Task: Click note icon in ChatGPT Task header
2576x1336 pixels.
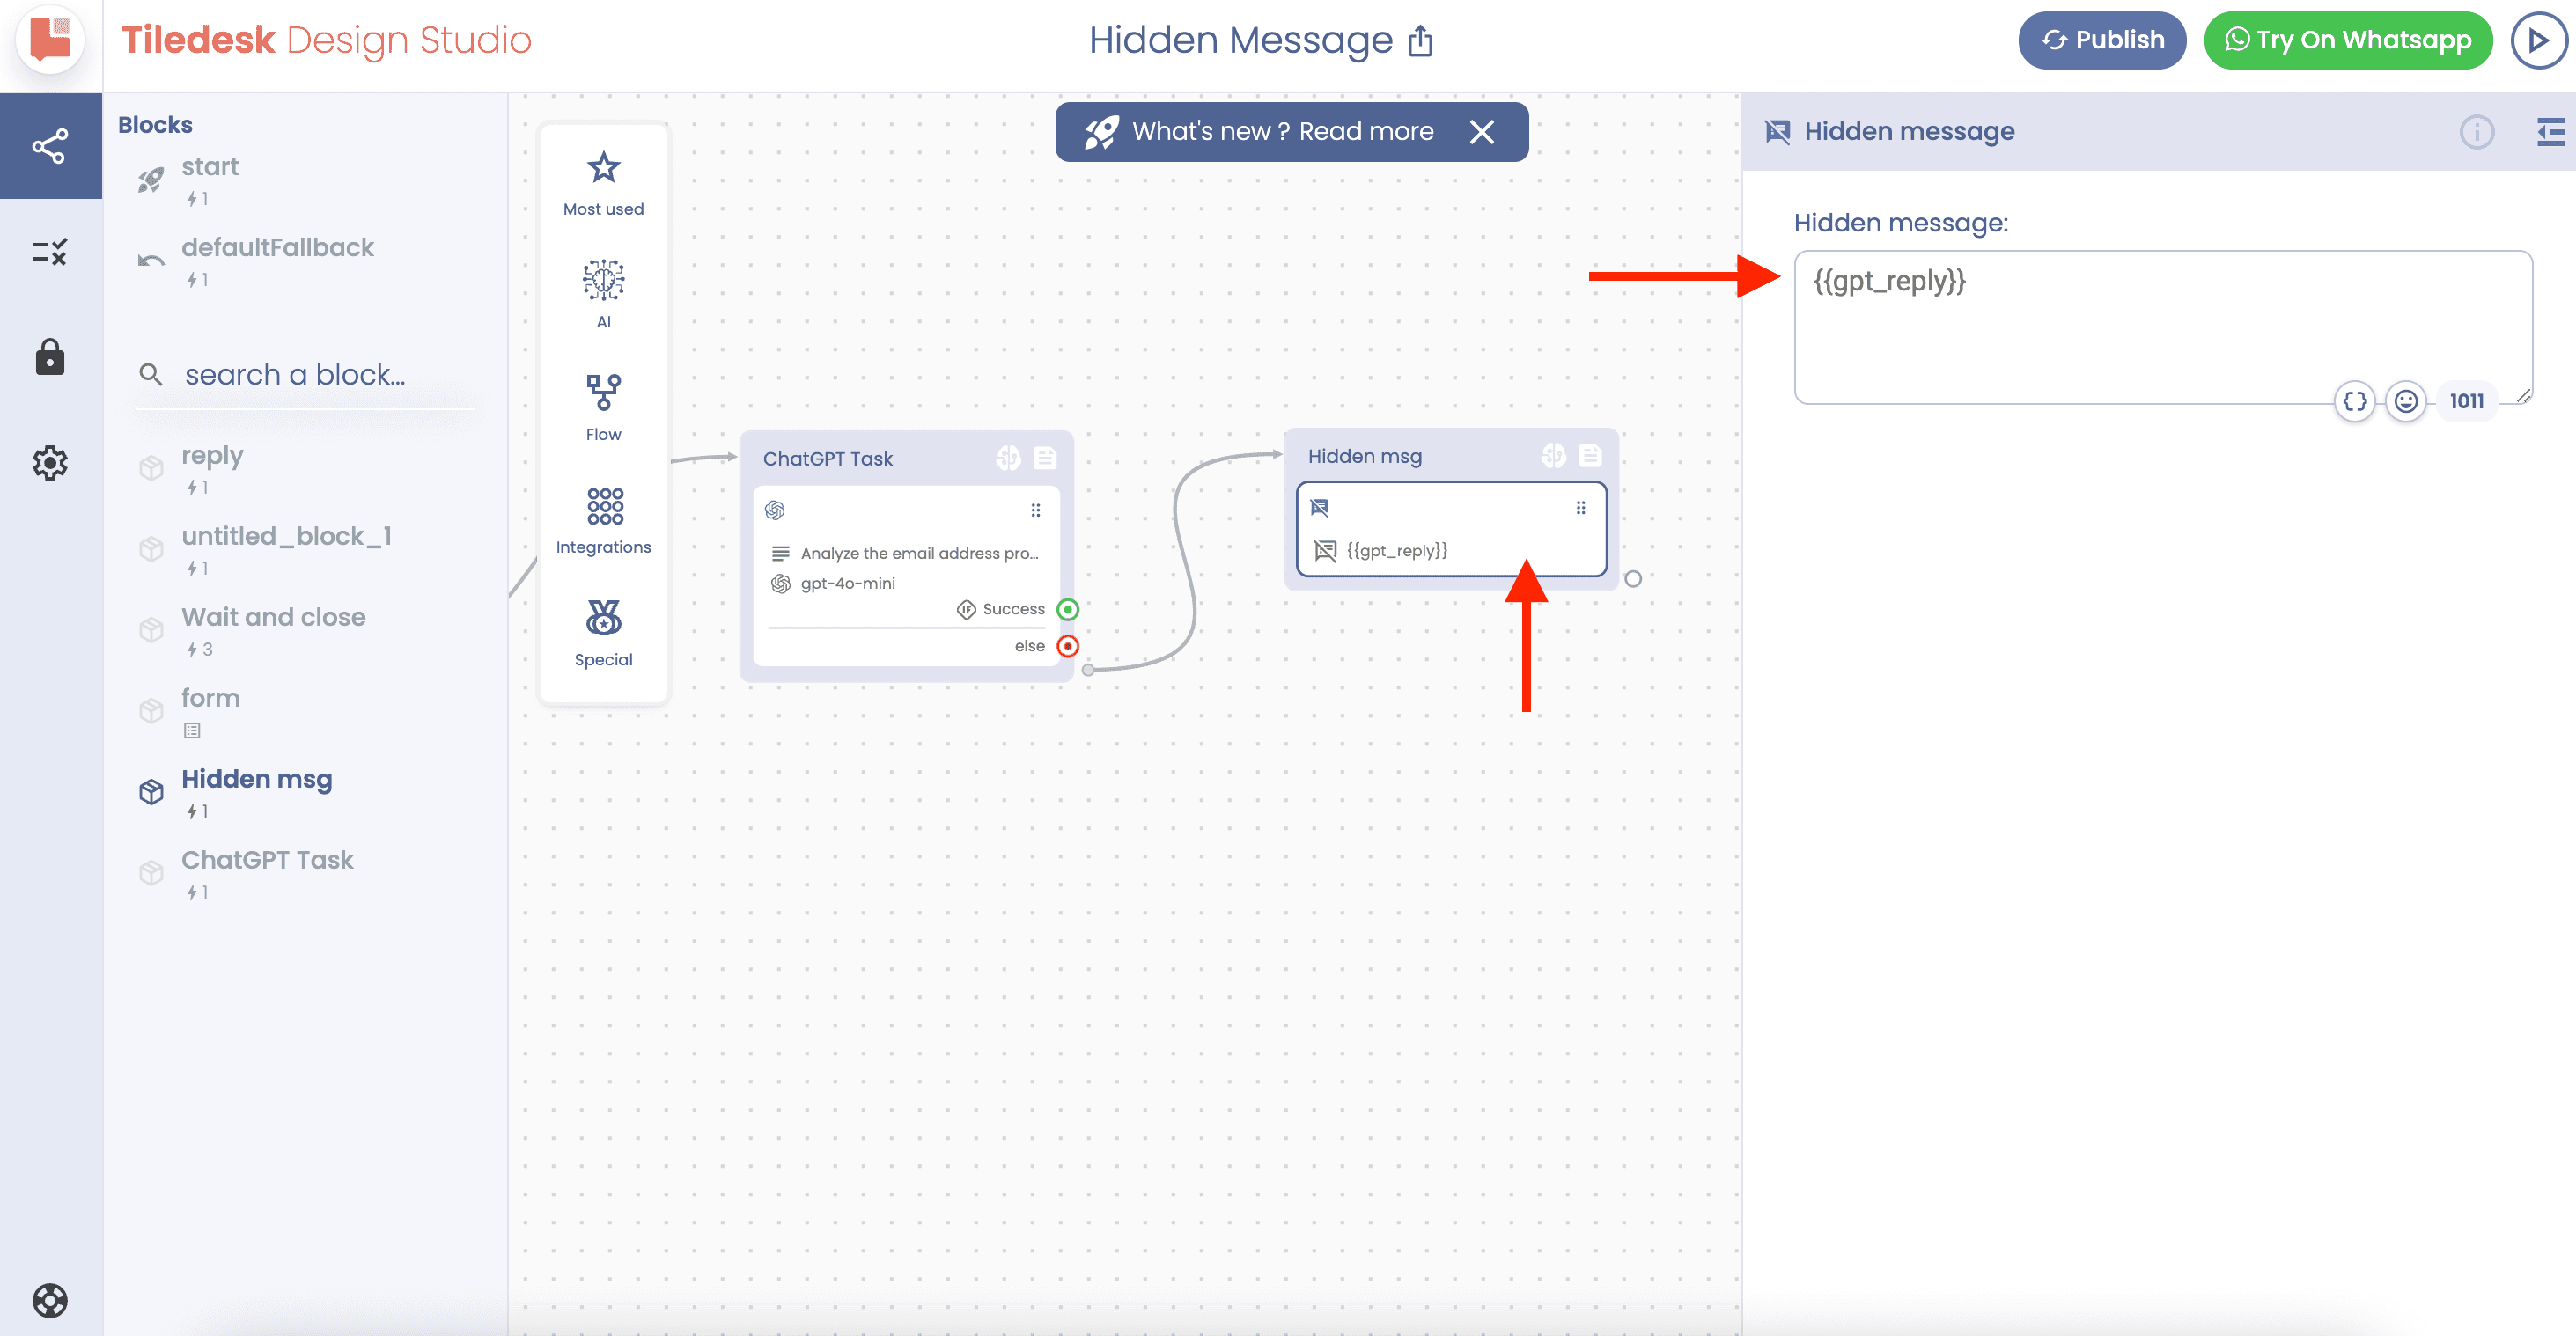Action: 1045,458
